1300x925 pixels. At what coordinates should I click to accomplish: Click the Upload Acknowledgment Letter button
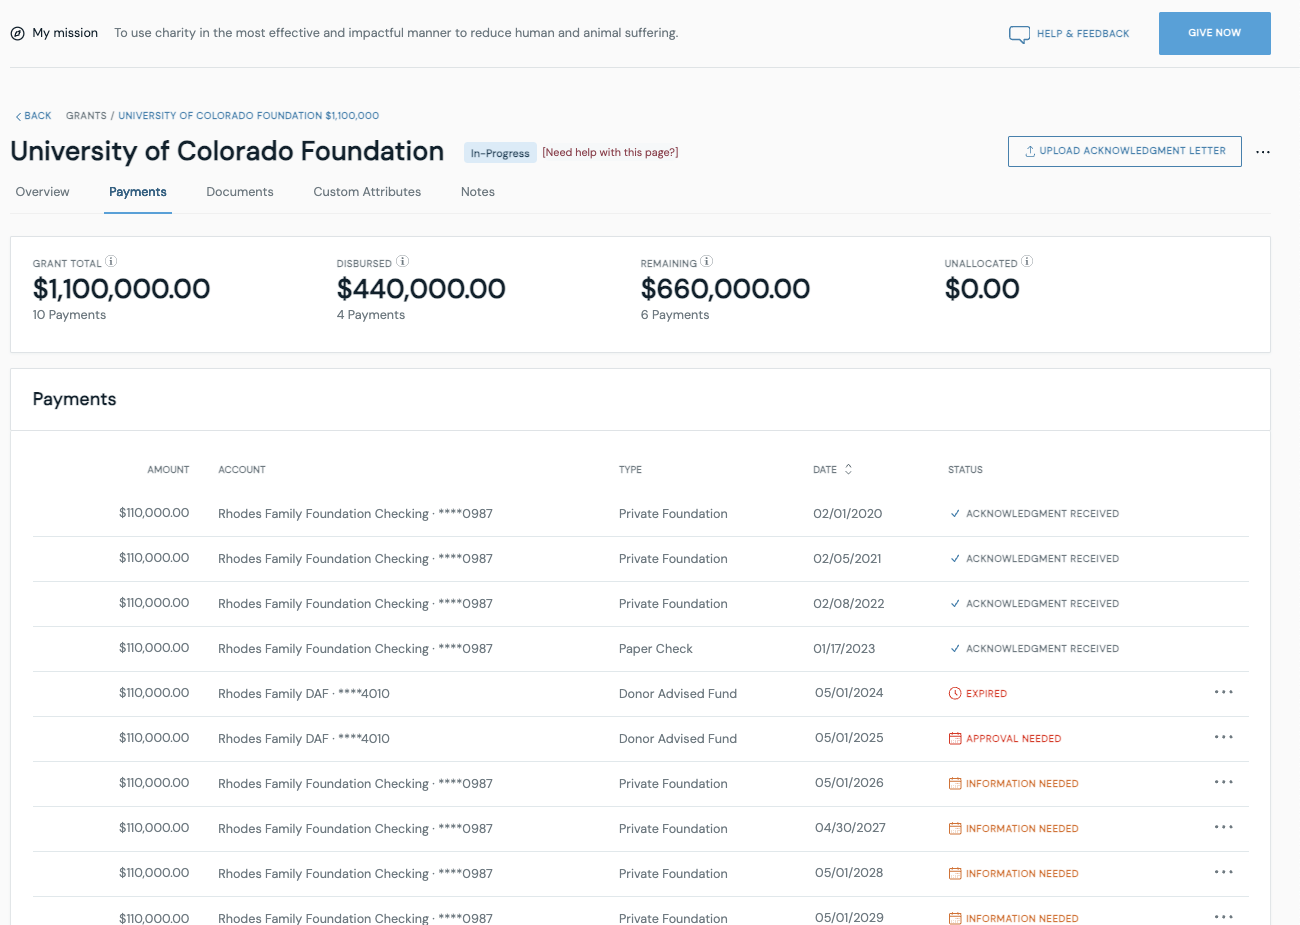click(1125, 151)
